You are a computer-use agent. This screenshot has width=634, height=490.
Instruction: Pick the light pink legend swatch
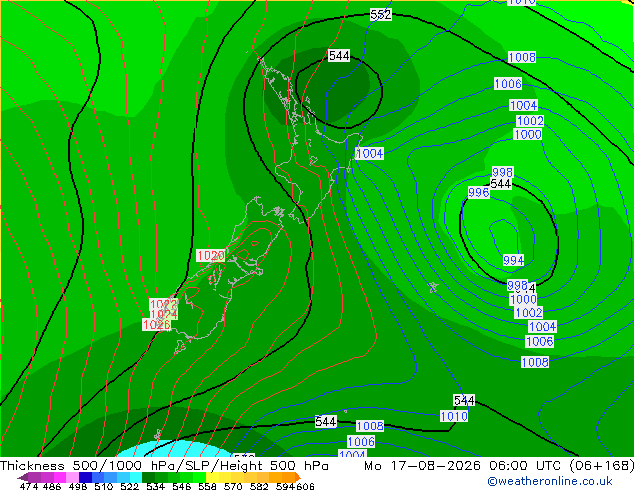(72, 477)
